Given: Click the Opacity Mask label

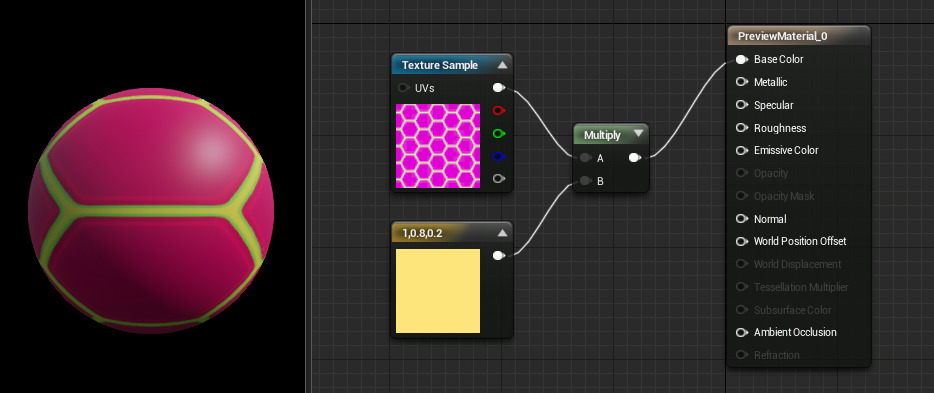Looking at the screenshot, I should coord(784,196).
